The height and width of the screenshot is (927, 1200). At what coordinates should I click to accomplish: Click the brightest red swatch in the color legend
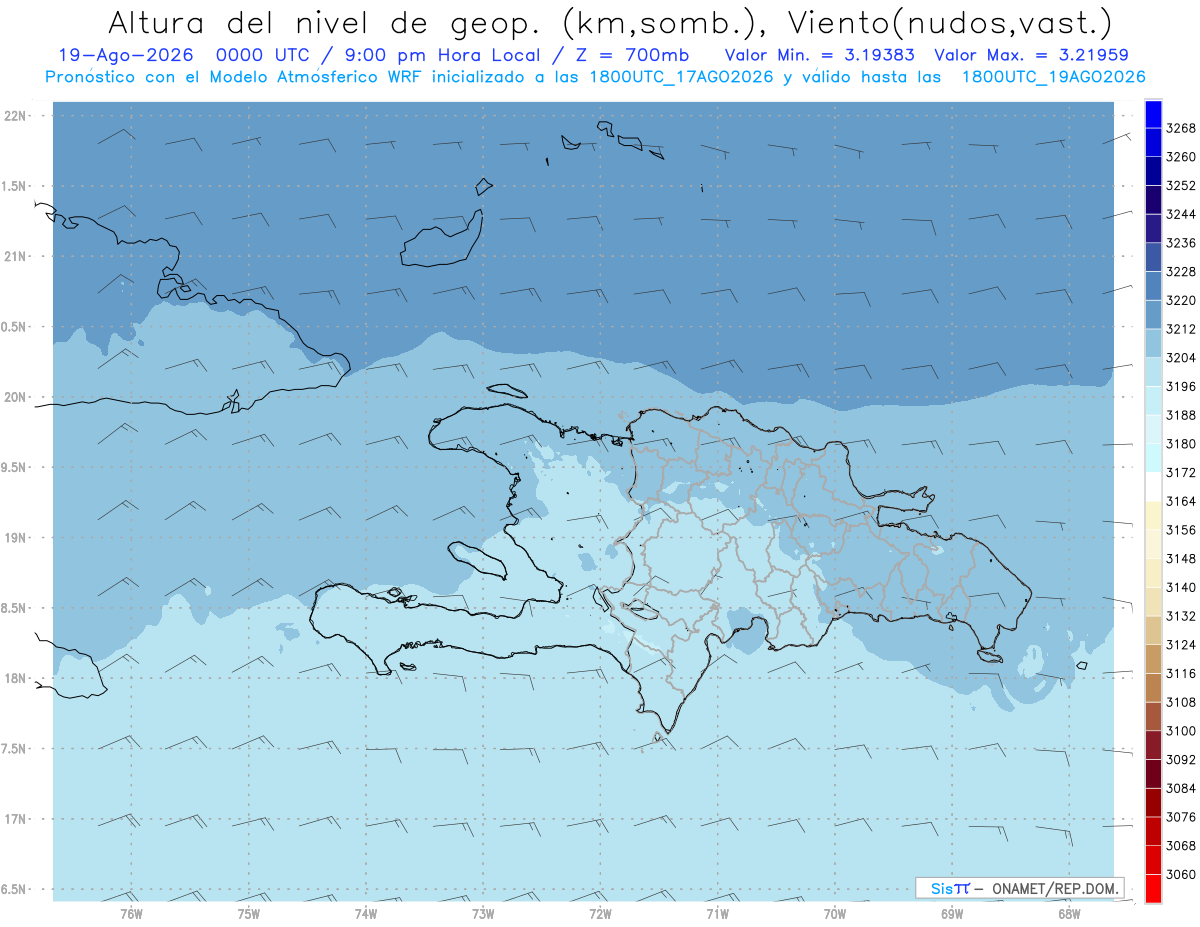(x=1153, y=889)
